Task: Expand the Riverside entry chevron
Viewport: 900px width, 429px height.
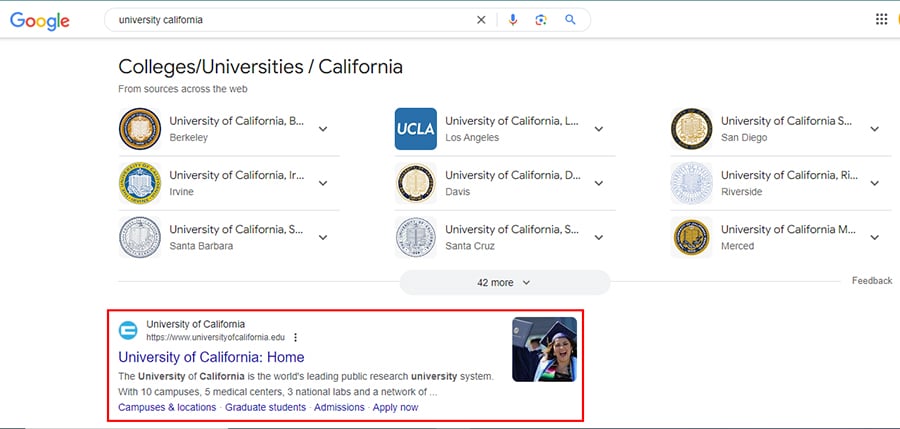Action: (x=874, y=183)
